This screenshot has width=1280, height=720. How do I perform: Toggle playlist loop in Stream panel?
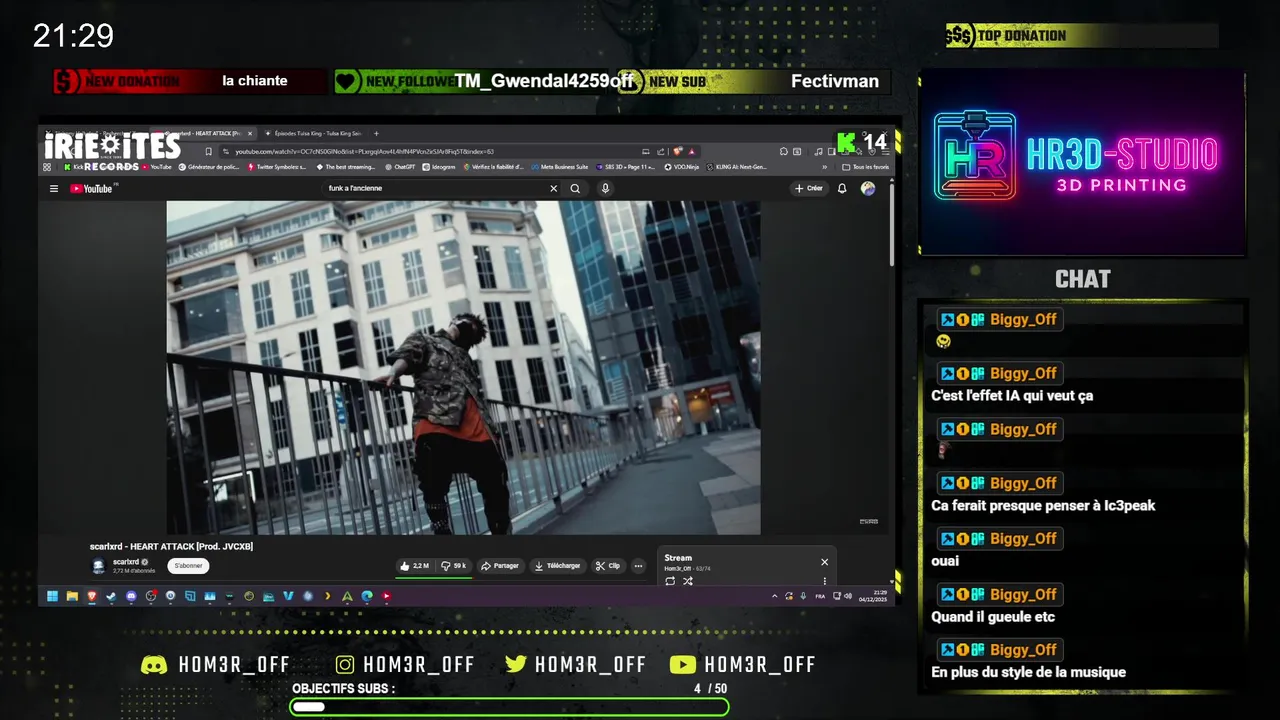click(x=670, y=581)
